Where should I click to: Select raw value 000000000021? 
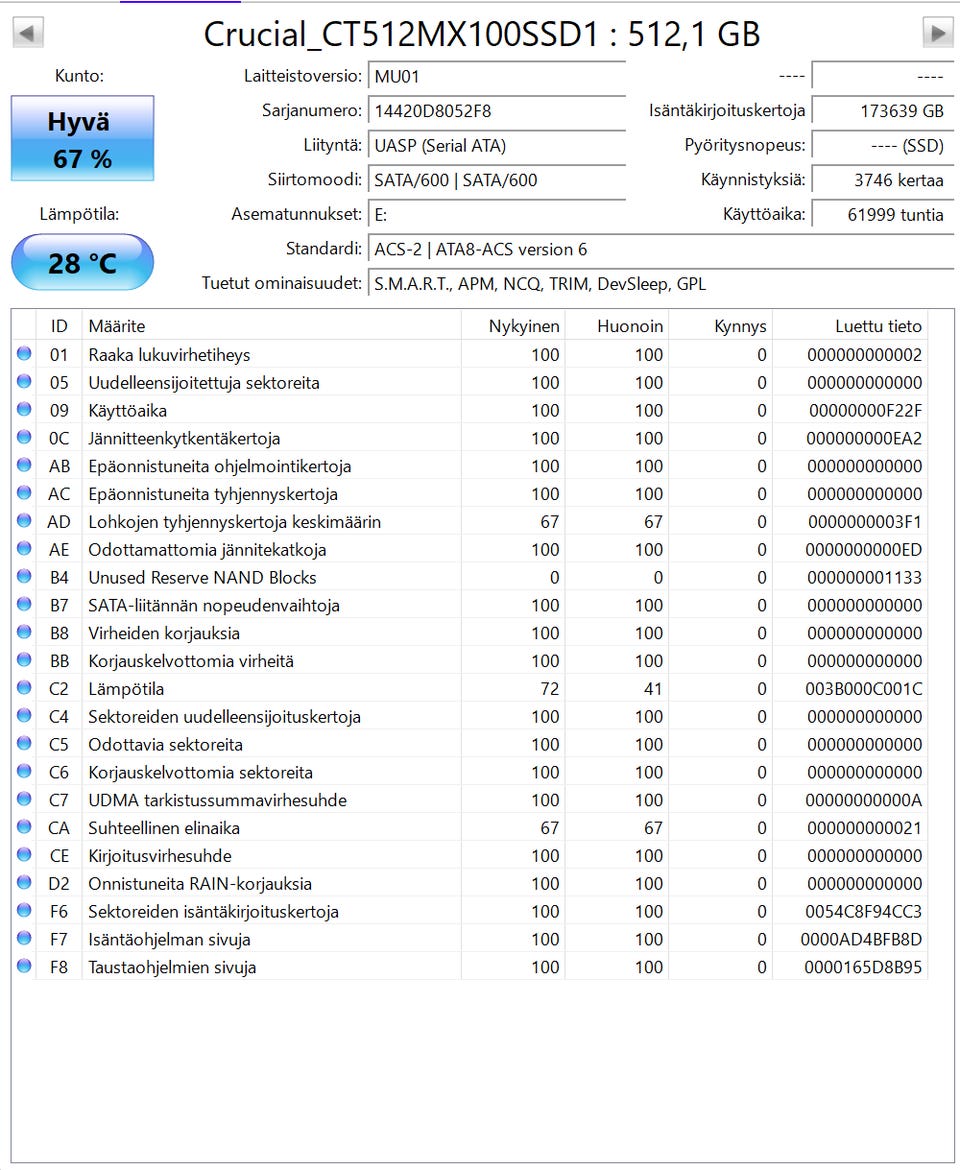pyautogui.click(x=865, y=828)
